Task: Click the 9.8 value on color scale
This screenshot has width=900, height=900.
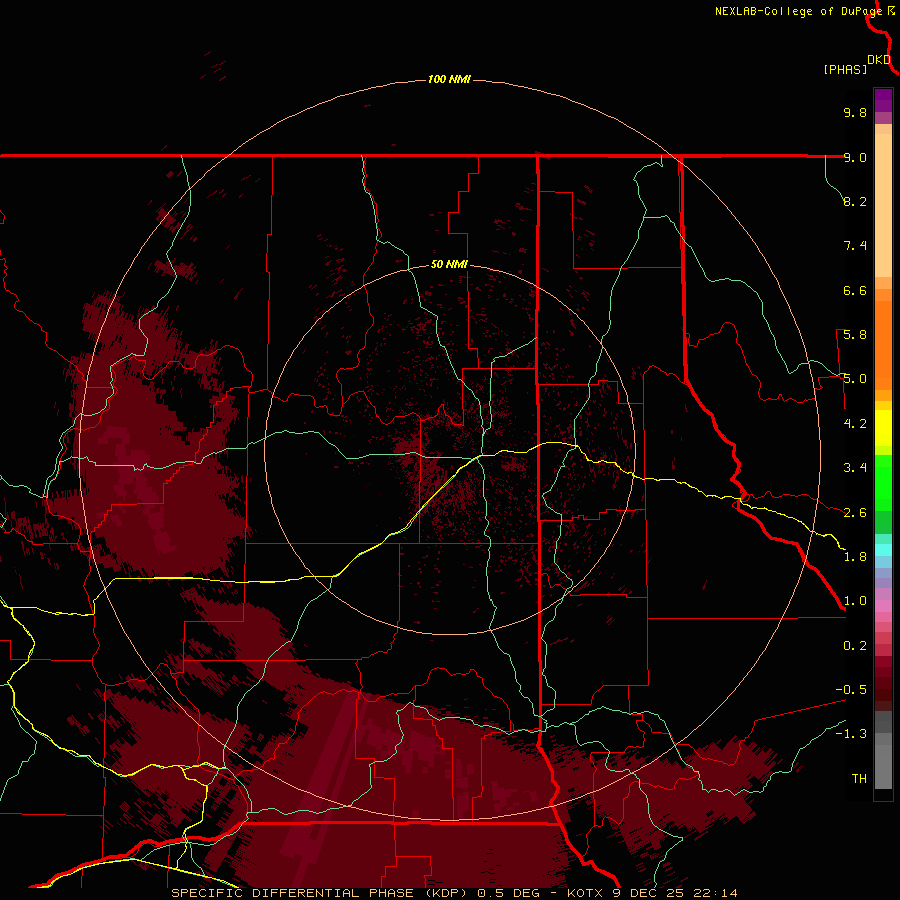Action: pos(855,112)
